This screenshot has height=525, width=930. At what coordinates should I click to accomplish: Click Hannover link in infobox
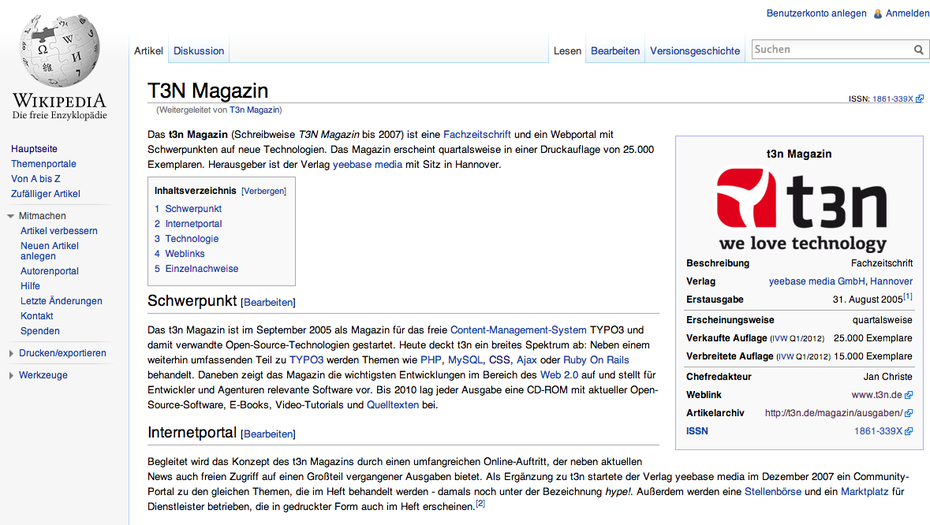pyautogui.click(x=891, y=282)
